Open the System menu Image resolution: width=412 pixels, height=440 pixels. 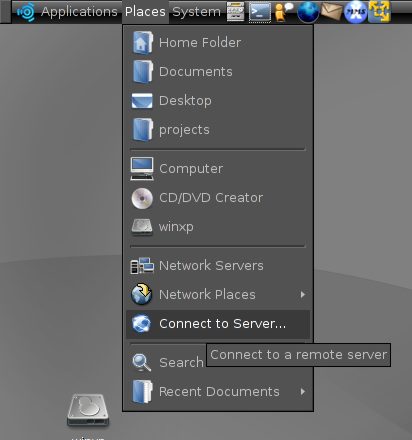tap(196, 12)
